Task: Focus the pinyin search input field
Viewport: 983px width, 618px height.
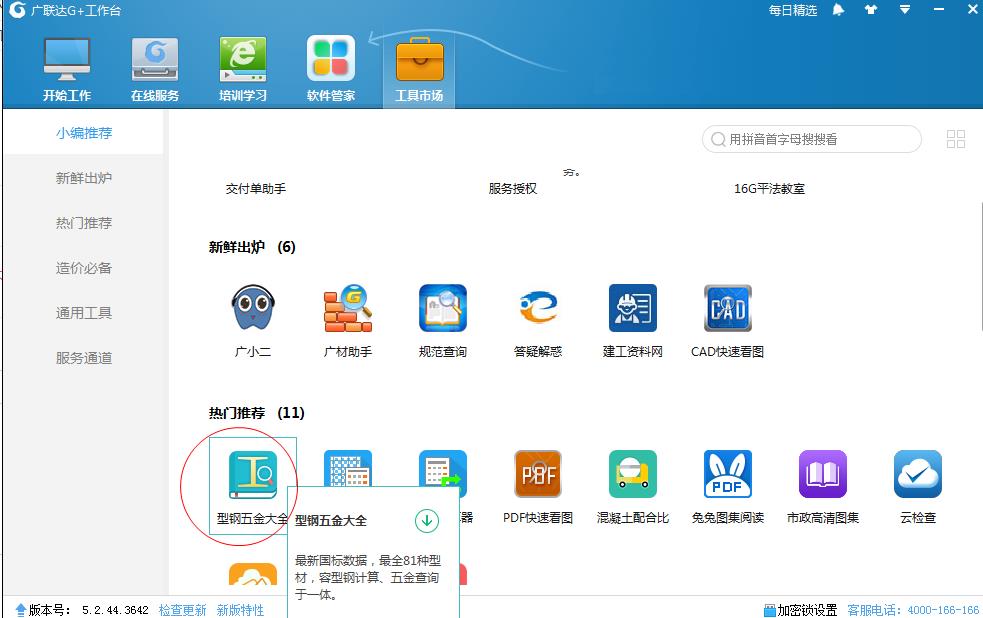Action: (812, 139)
